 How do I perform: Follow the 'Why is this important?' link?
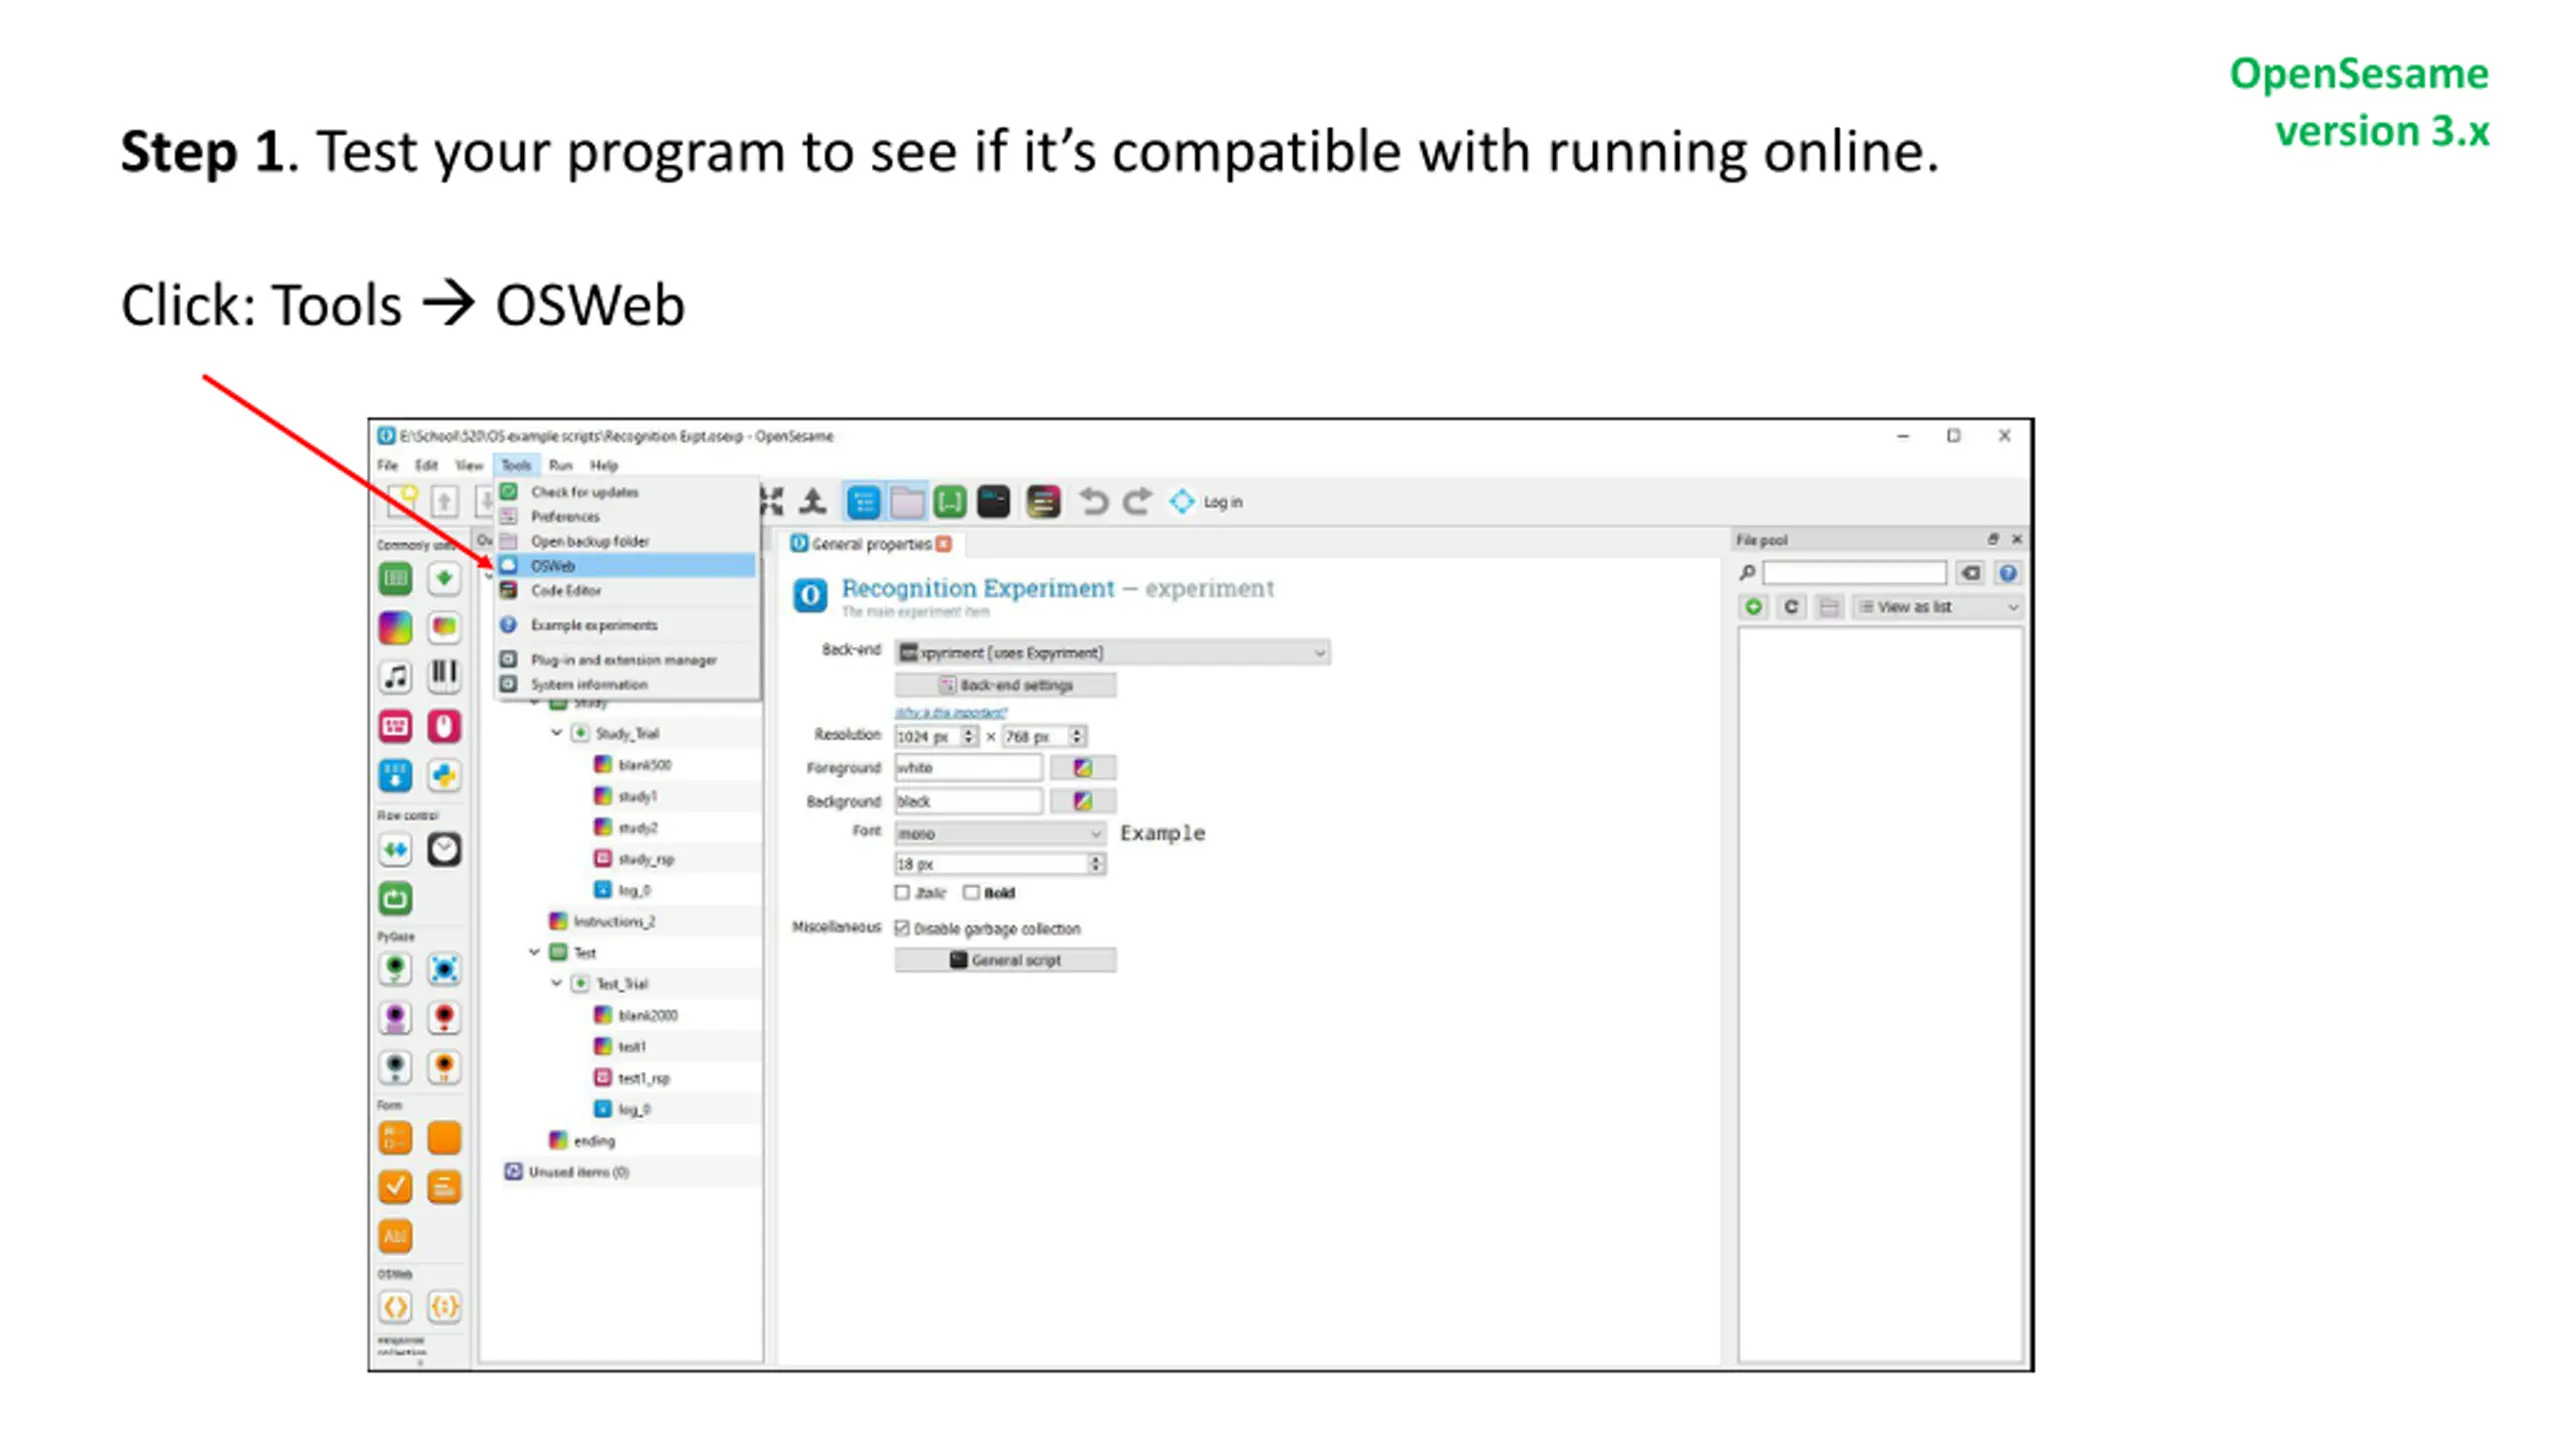click(x=951, y=712)
